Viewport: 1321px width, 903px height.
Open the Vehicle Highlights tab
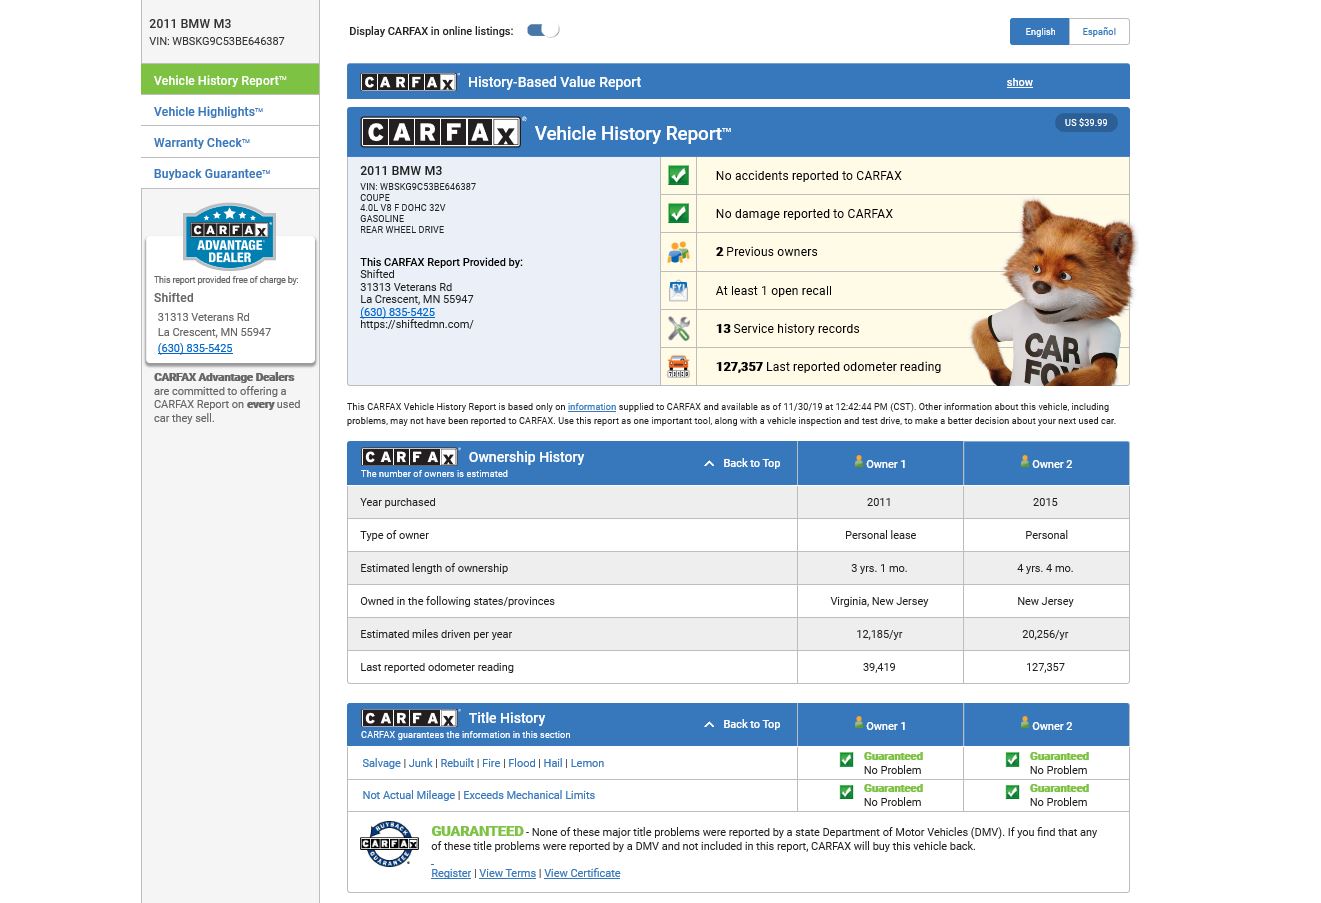pyautogui.click(x=230, y=111)
